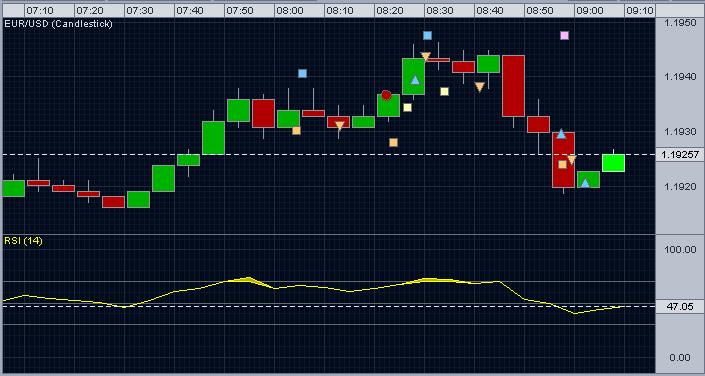Click the 47.05 RSI value tag

(680, 307)
